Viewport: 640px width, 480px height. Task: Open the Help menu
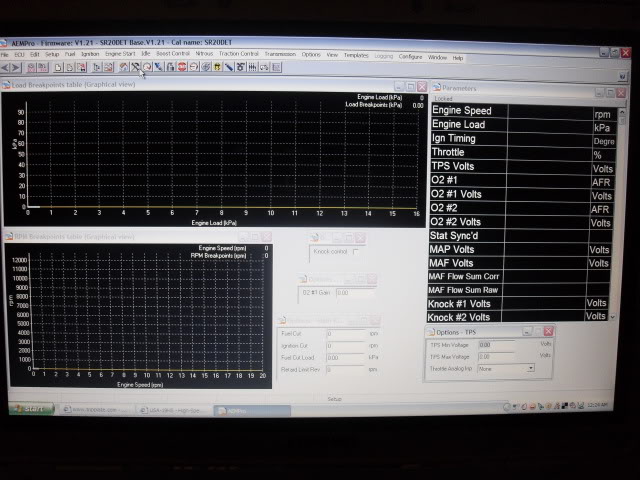pos(458,58)
